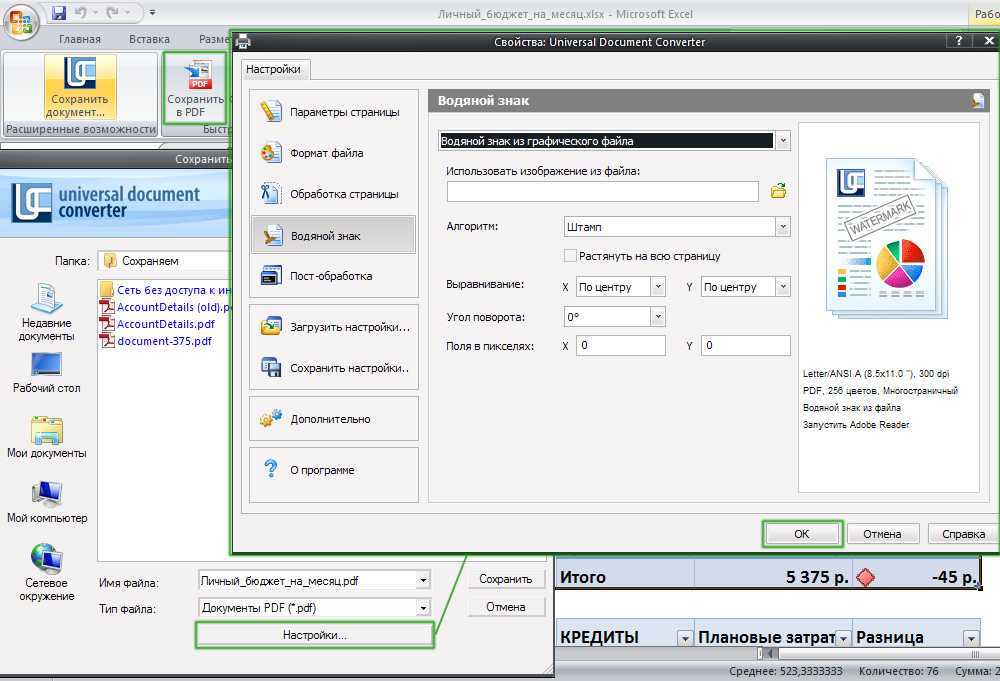Screen dimensions: 1000x681
Task: Open the File Format section
Action: [334, 153]
